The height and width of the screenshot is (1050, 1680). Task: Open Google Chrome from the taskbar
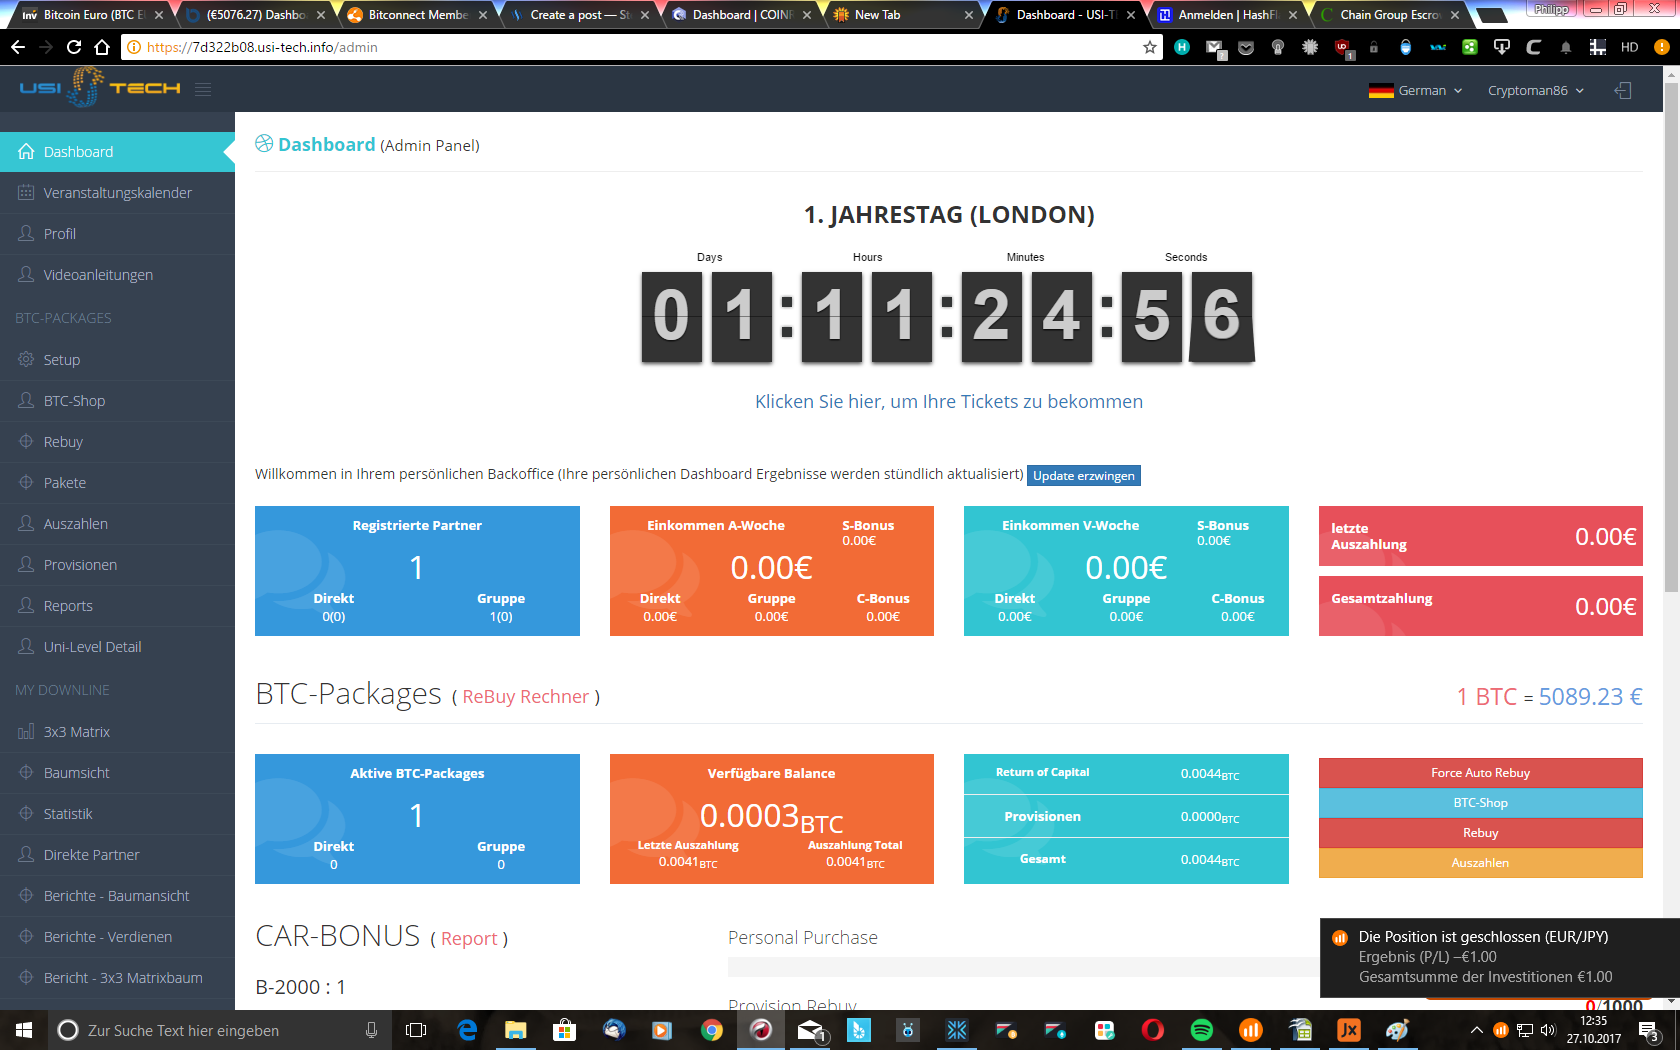(x=712, y=1030)
